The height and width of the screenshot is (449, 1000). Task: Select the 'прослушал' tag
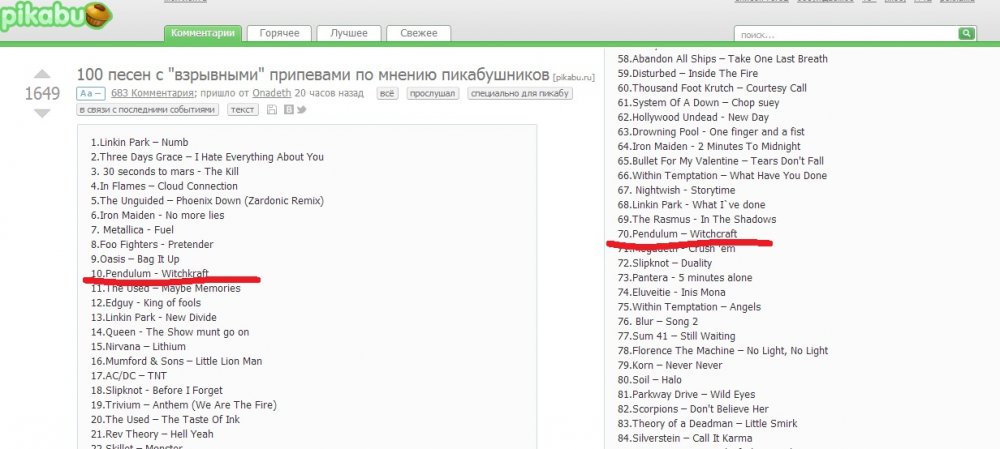(433, 94)
